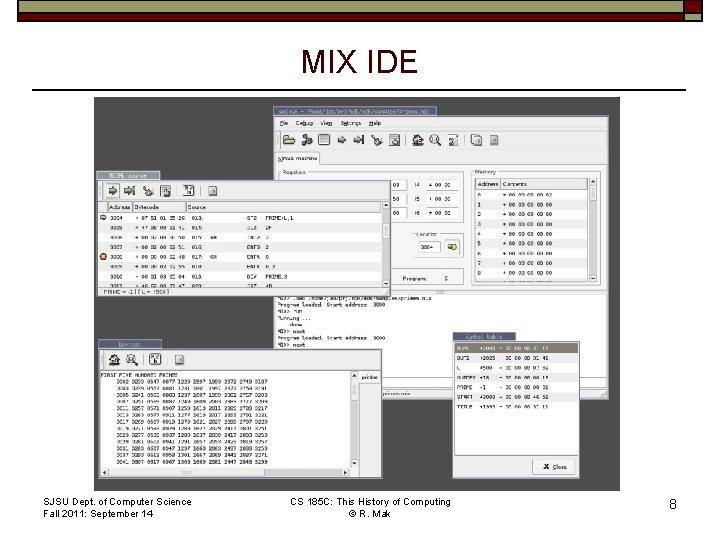Click Contents header in Memory table
720x540 pixels.
tap(544, 184)
